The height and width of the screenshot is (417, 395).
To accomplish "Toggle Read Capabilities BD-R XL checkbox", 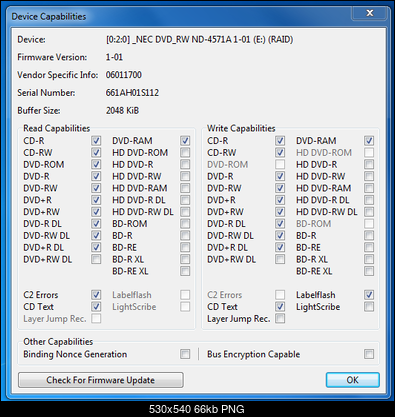I will click(185, 259).
